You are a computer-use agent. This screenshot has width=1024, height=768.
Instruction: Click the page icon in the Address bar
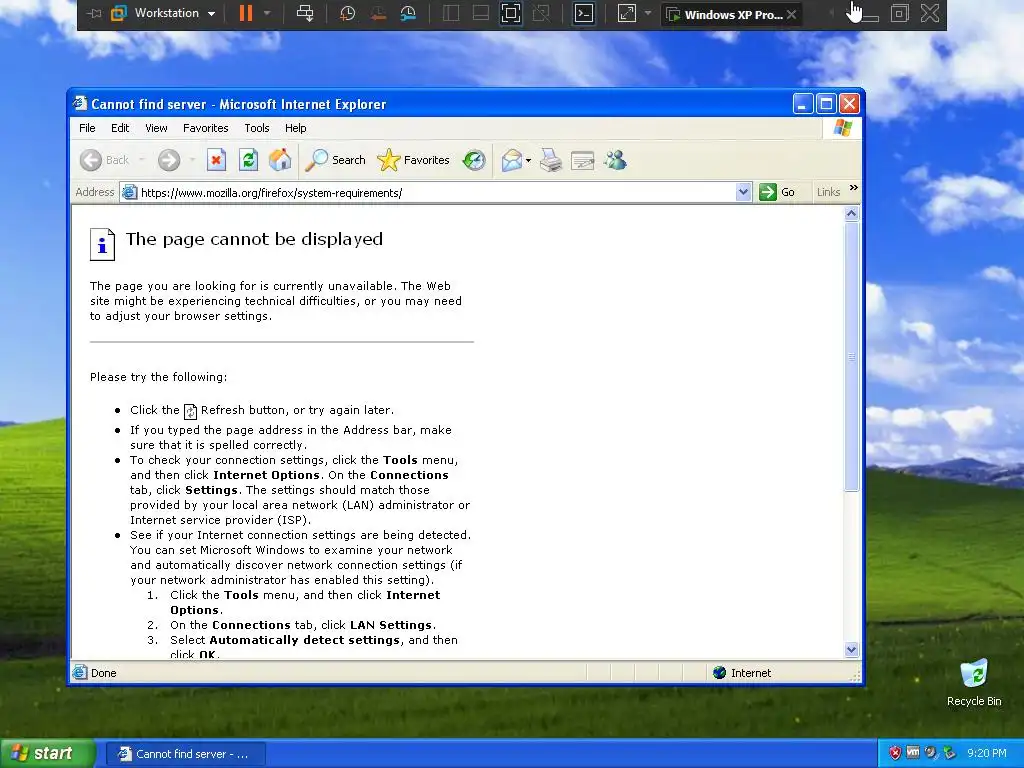pos(129,193)
